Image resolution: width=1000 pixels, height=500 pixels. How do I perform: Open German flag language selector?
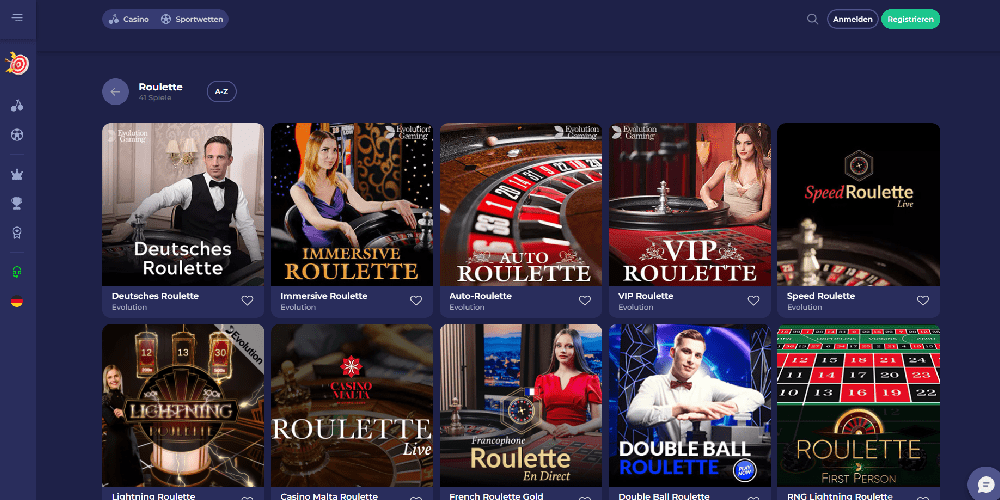pyautogui.click(x=17, y=301)
